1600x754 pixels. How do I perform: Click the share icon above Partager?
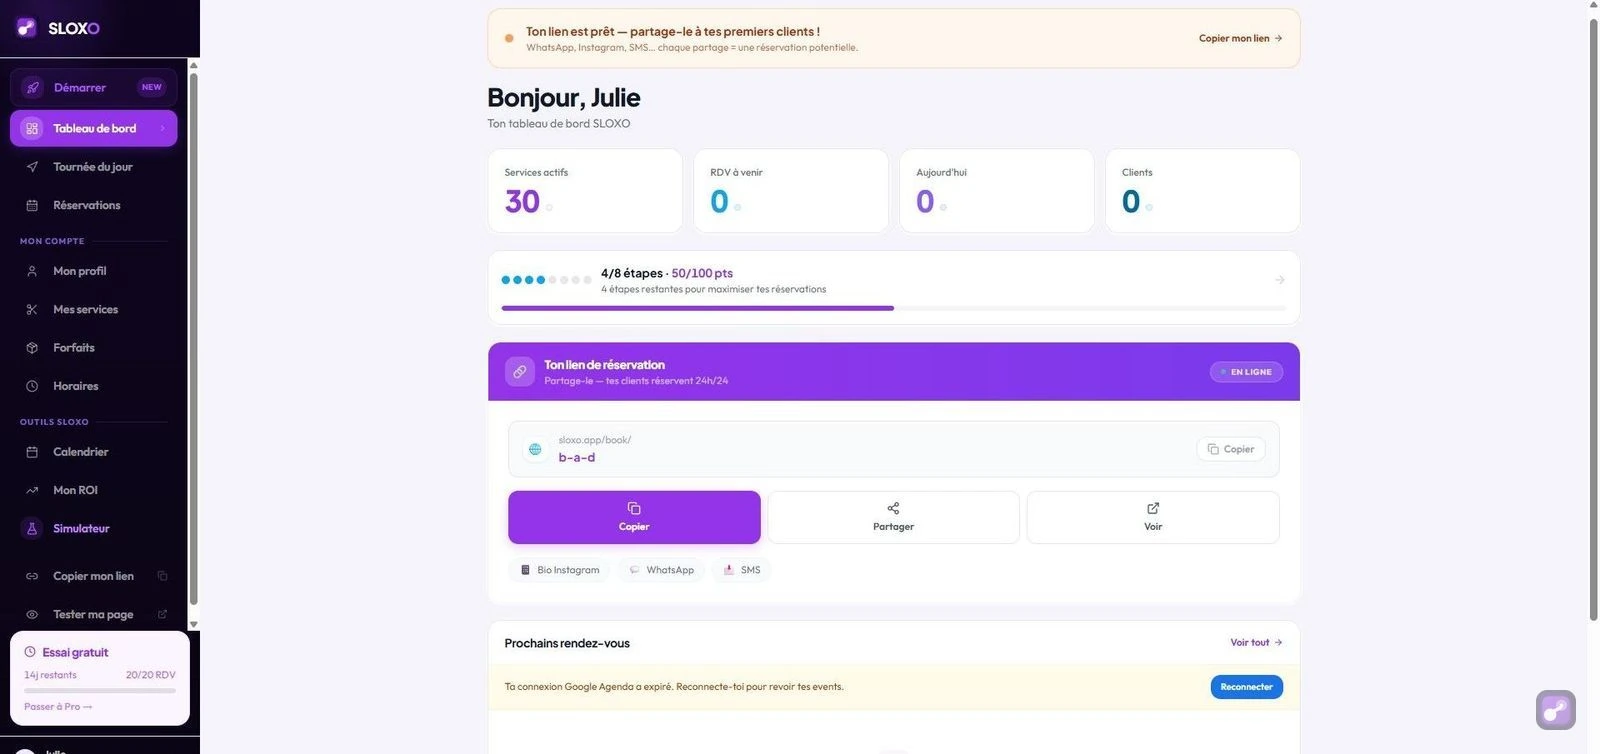(x=893, y=508)
